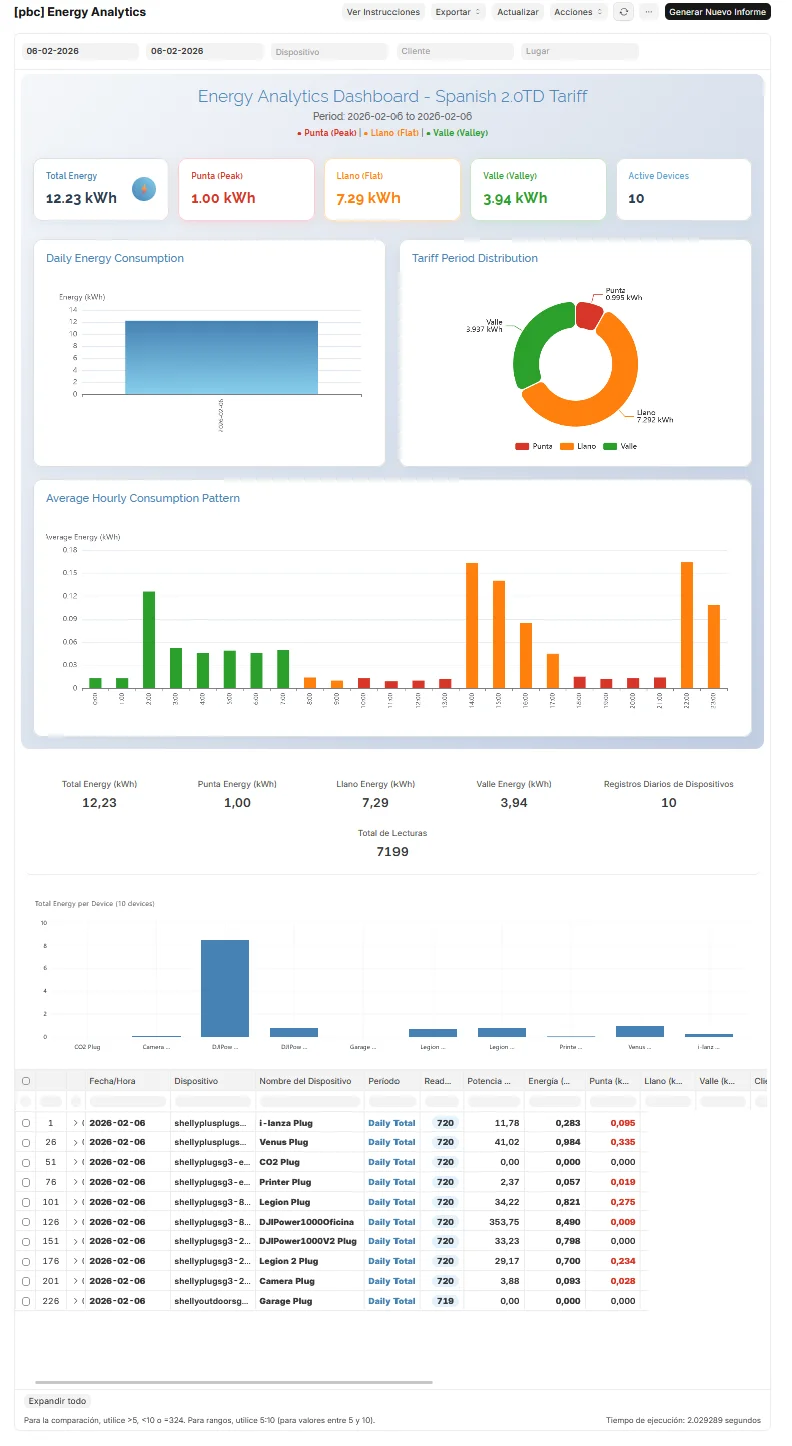Image resolution: width=792 pixels, height=1446 pixels.
Task: Toggle the select-all checkbox in table header
Action: 26,1081
